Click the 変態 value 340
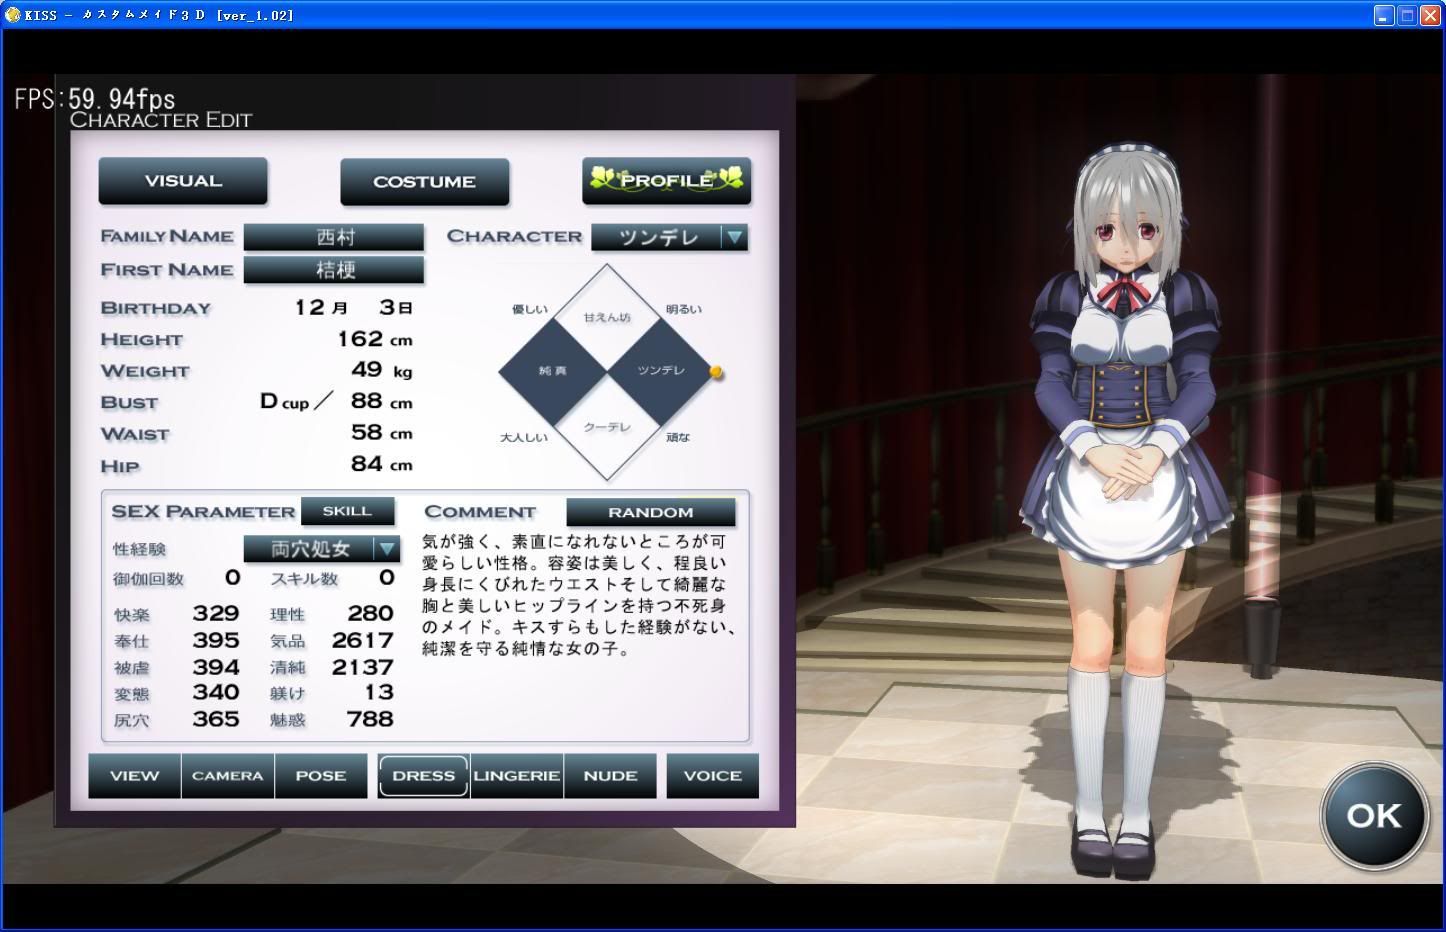This screenshot has height=932, width=1446. point(216,693)
